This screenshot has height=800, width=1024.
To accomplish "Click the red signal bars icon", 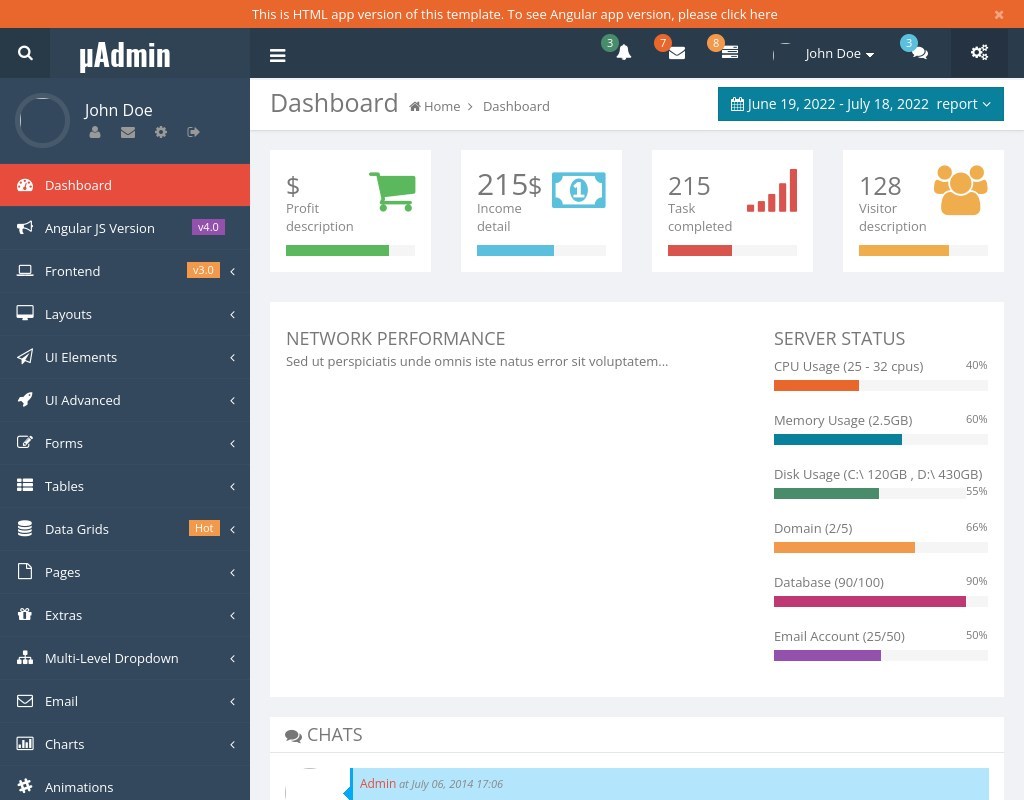I will point(772,191).
